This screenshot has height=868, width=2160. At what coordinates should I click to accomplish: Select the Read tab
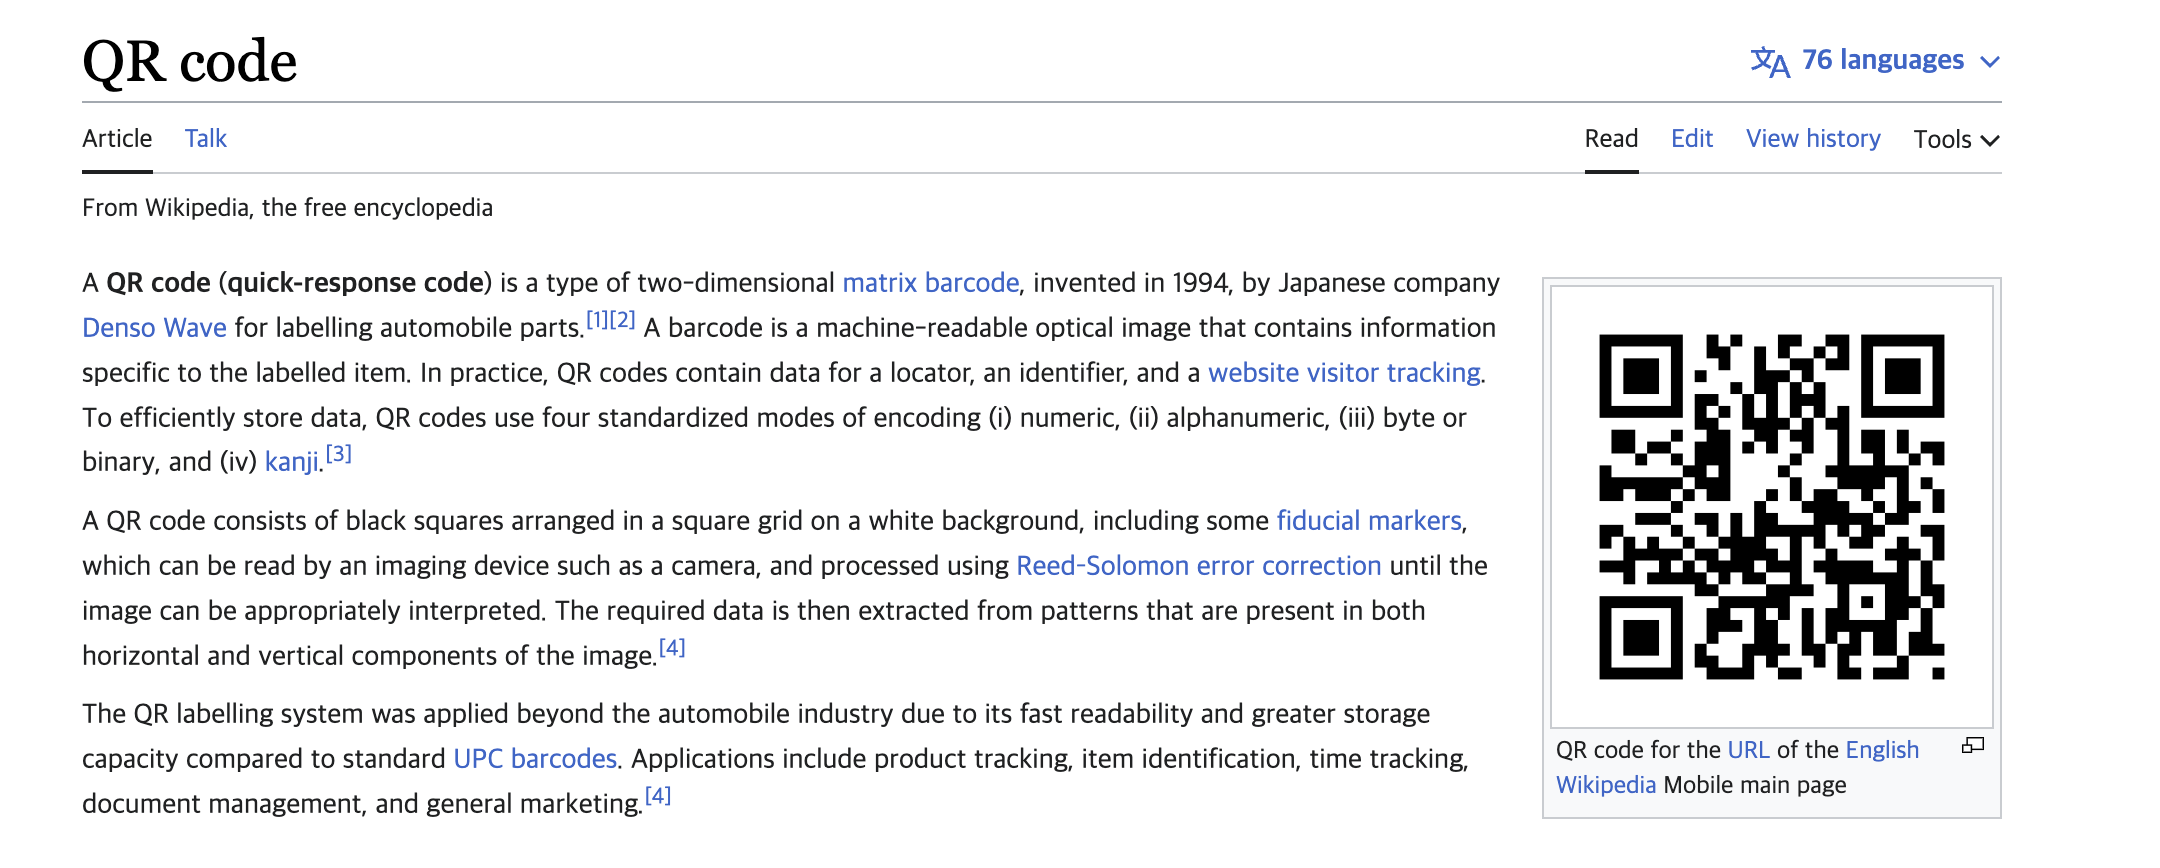1611,139
